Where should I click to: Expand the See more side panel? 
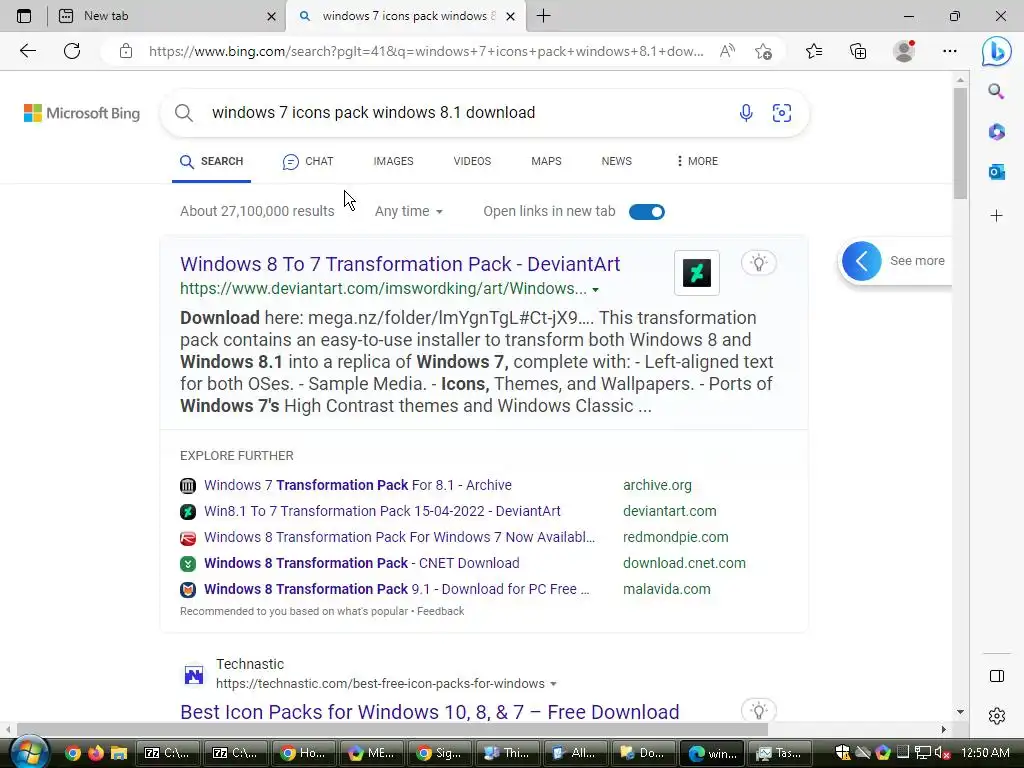[x=893, y=261]
